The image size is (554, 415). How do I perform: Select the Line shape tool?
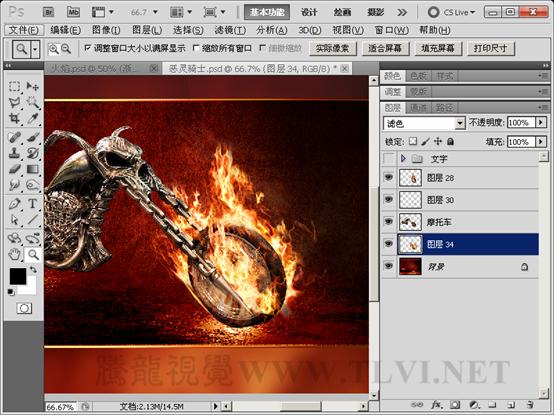coord(33,220)
